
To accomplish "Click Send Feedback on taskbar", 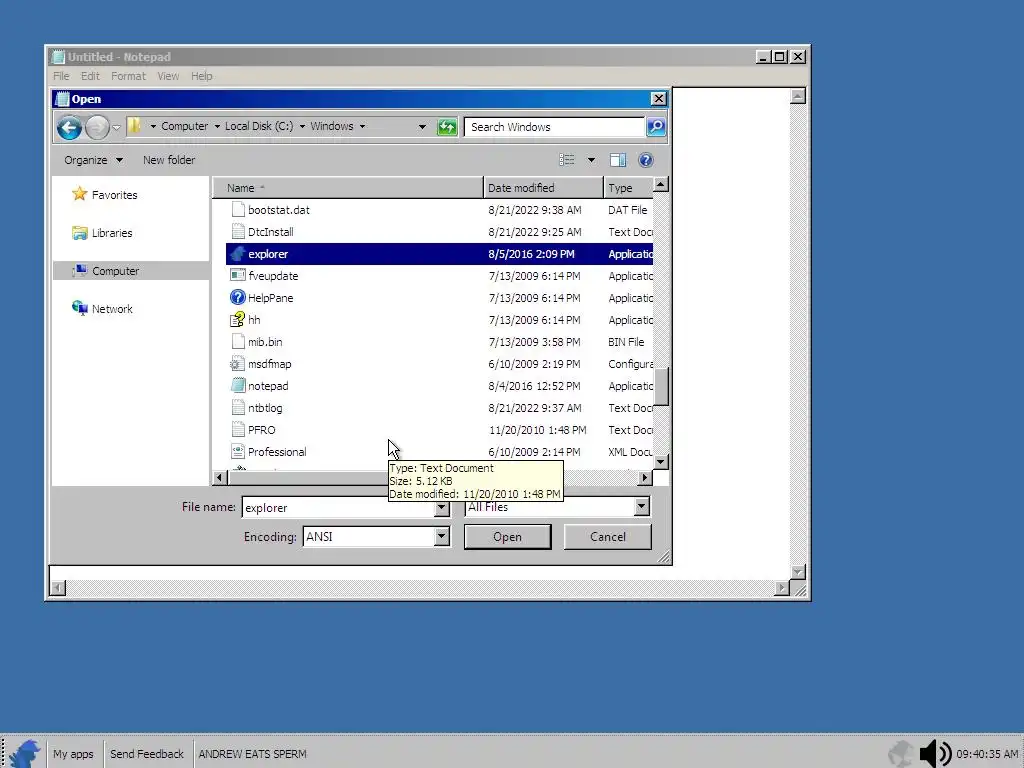I will click(x=146, y=754).
